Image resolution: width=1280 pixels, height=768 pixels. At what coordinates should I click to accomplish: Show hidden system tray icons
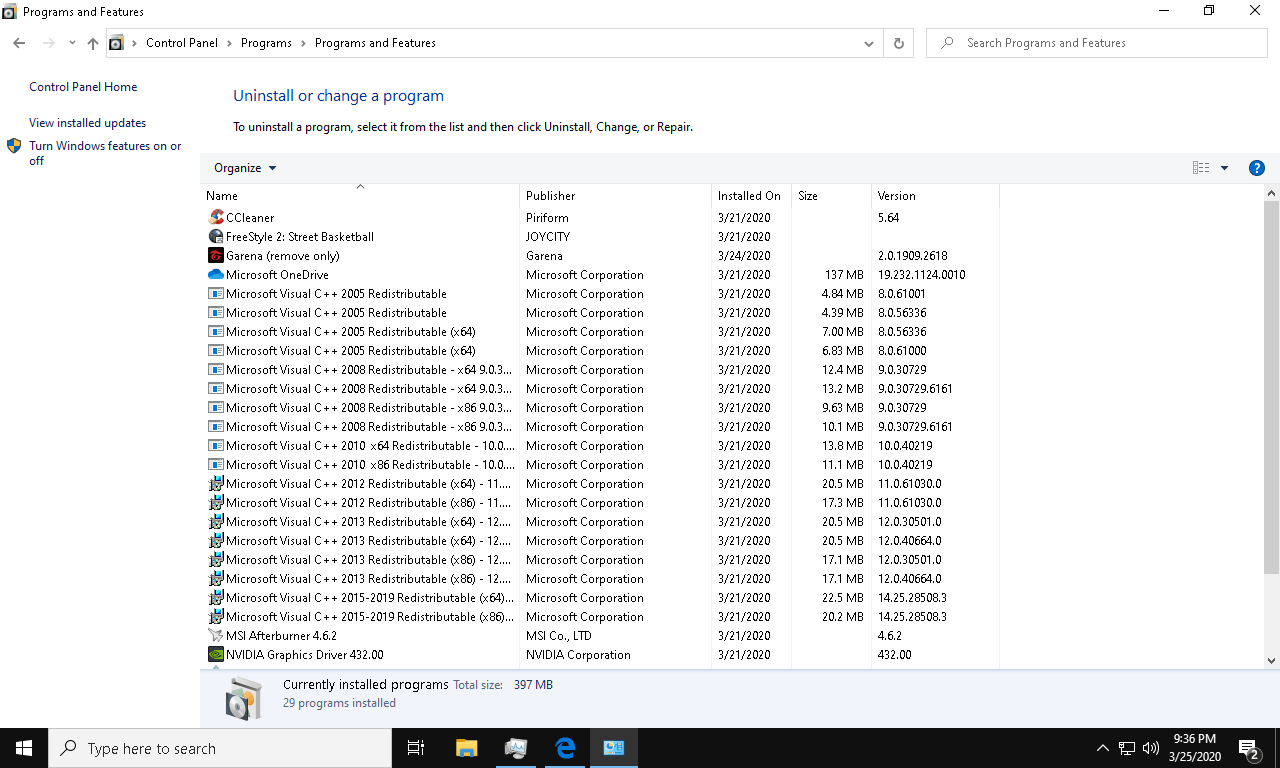coord(1102,748)
